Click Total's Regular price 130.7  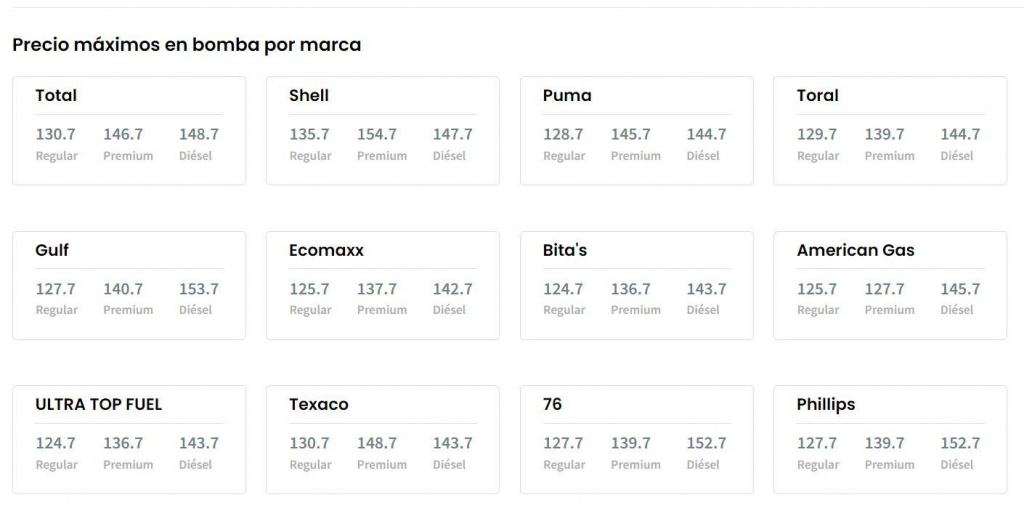(x=56, y=134)
